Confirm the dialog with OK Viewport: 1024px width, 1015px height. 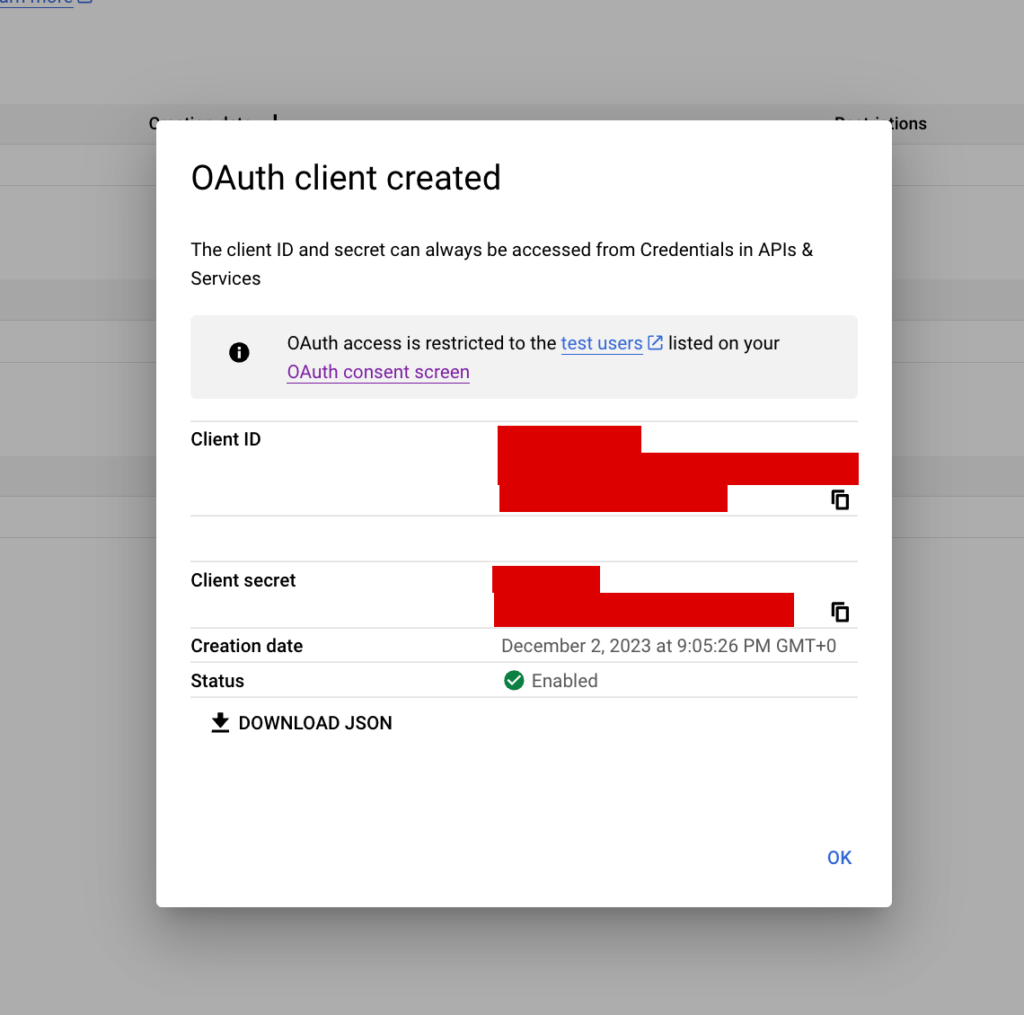[839, 858]
